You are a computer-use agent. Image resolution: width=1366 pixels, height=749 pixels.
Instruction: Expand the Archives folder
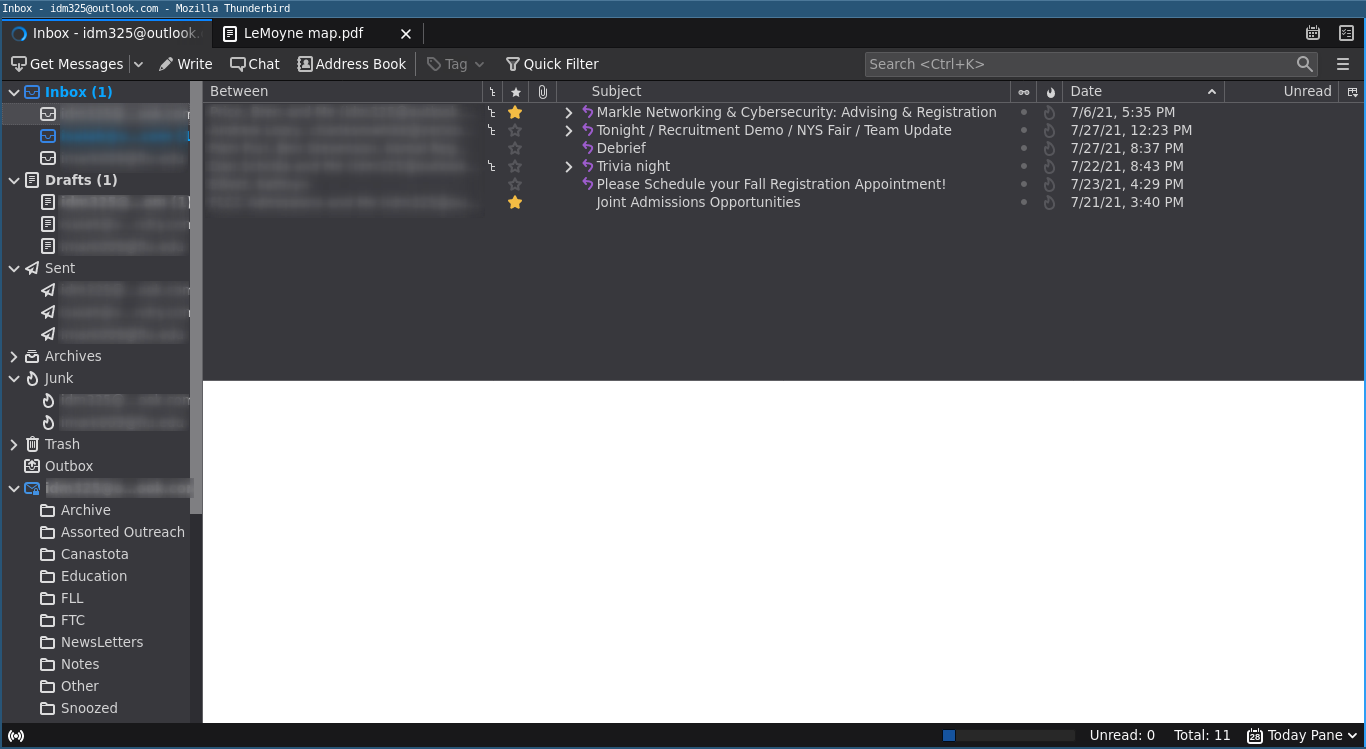point(14,356)
